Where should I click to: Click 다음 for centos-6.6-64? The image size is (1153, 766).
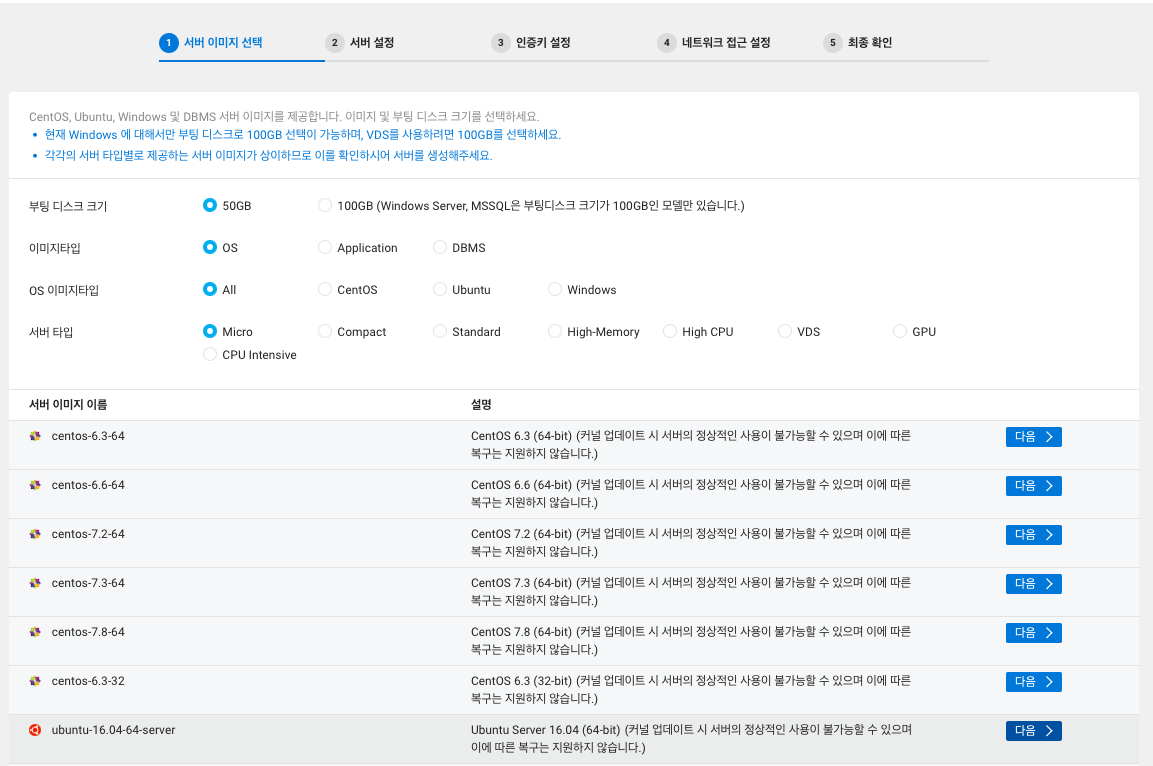[1033, 486]
